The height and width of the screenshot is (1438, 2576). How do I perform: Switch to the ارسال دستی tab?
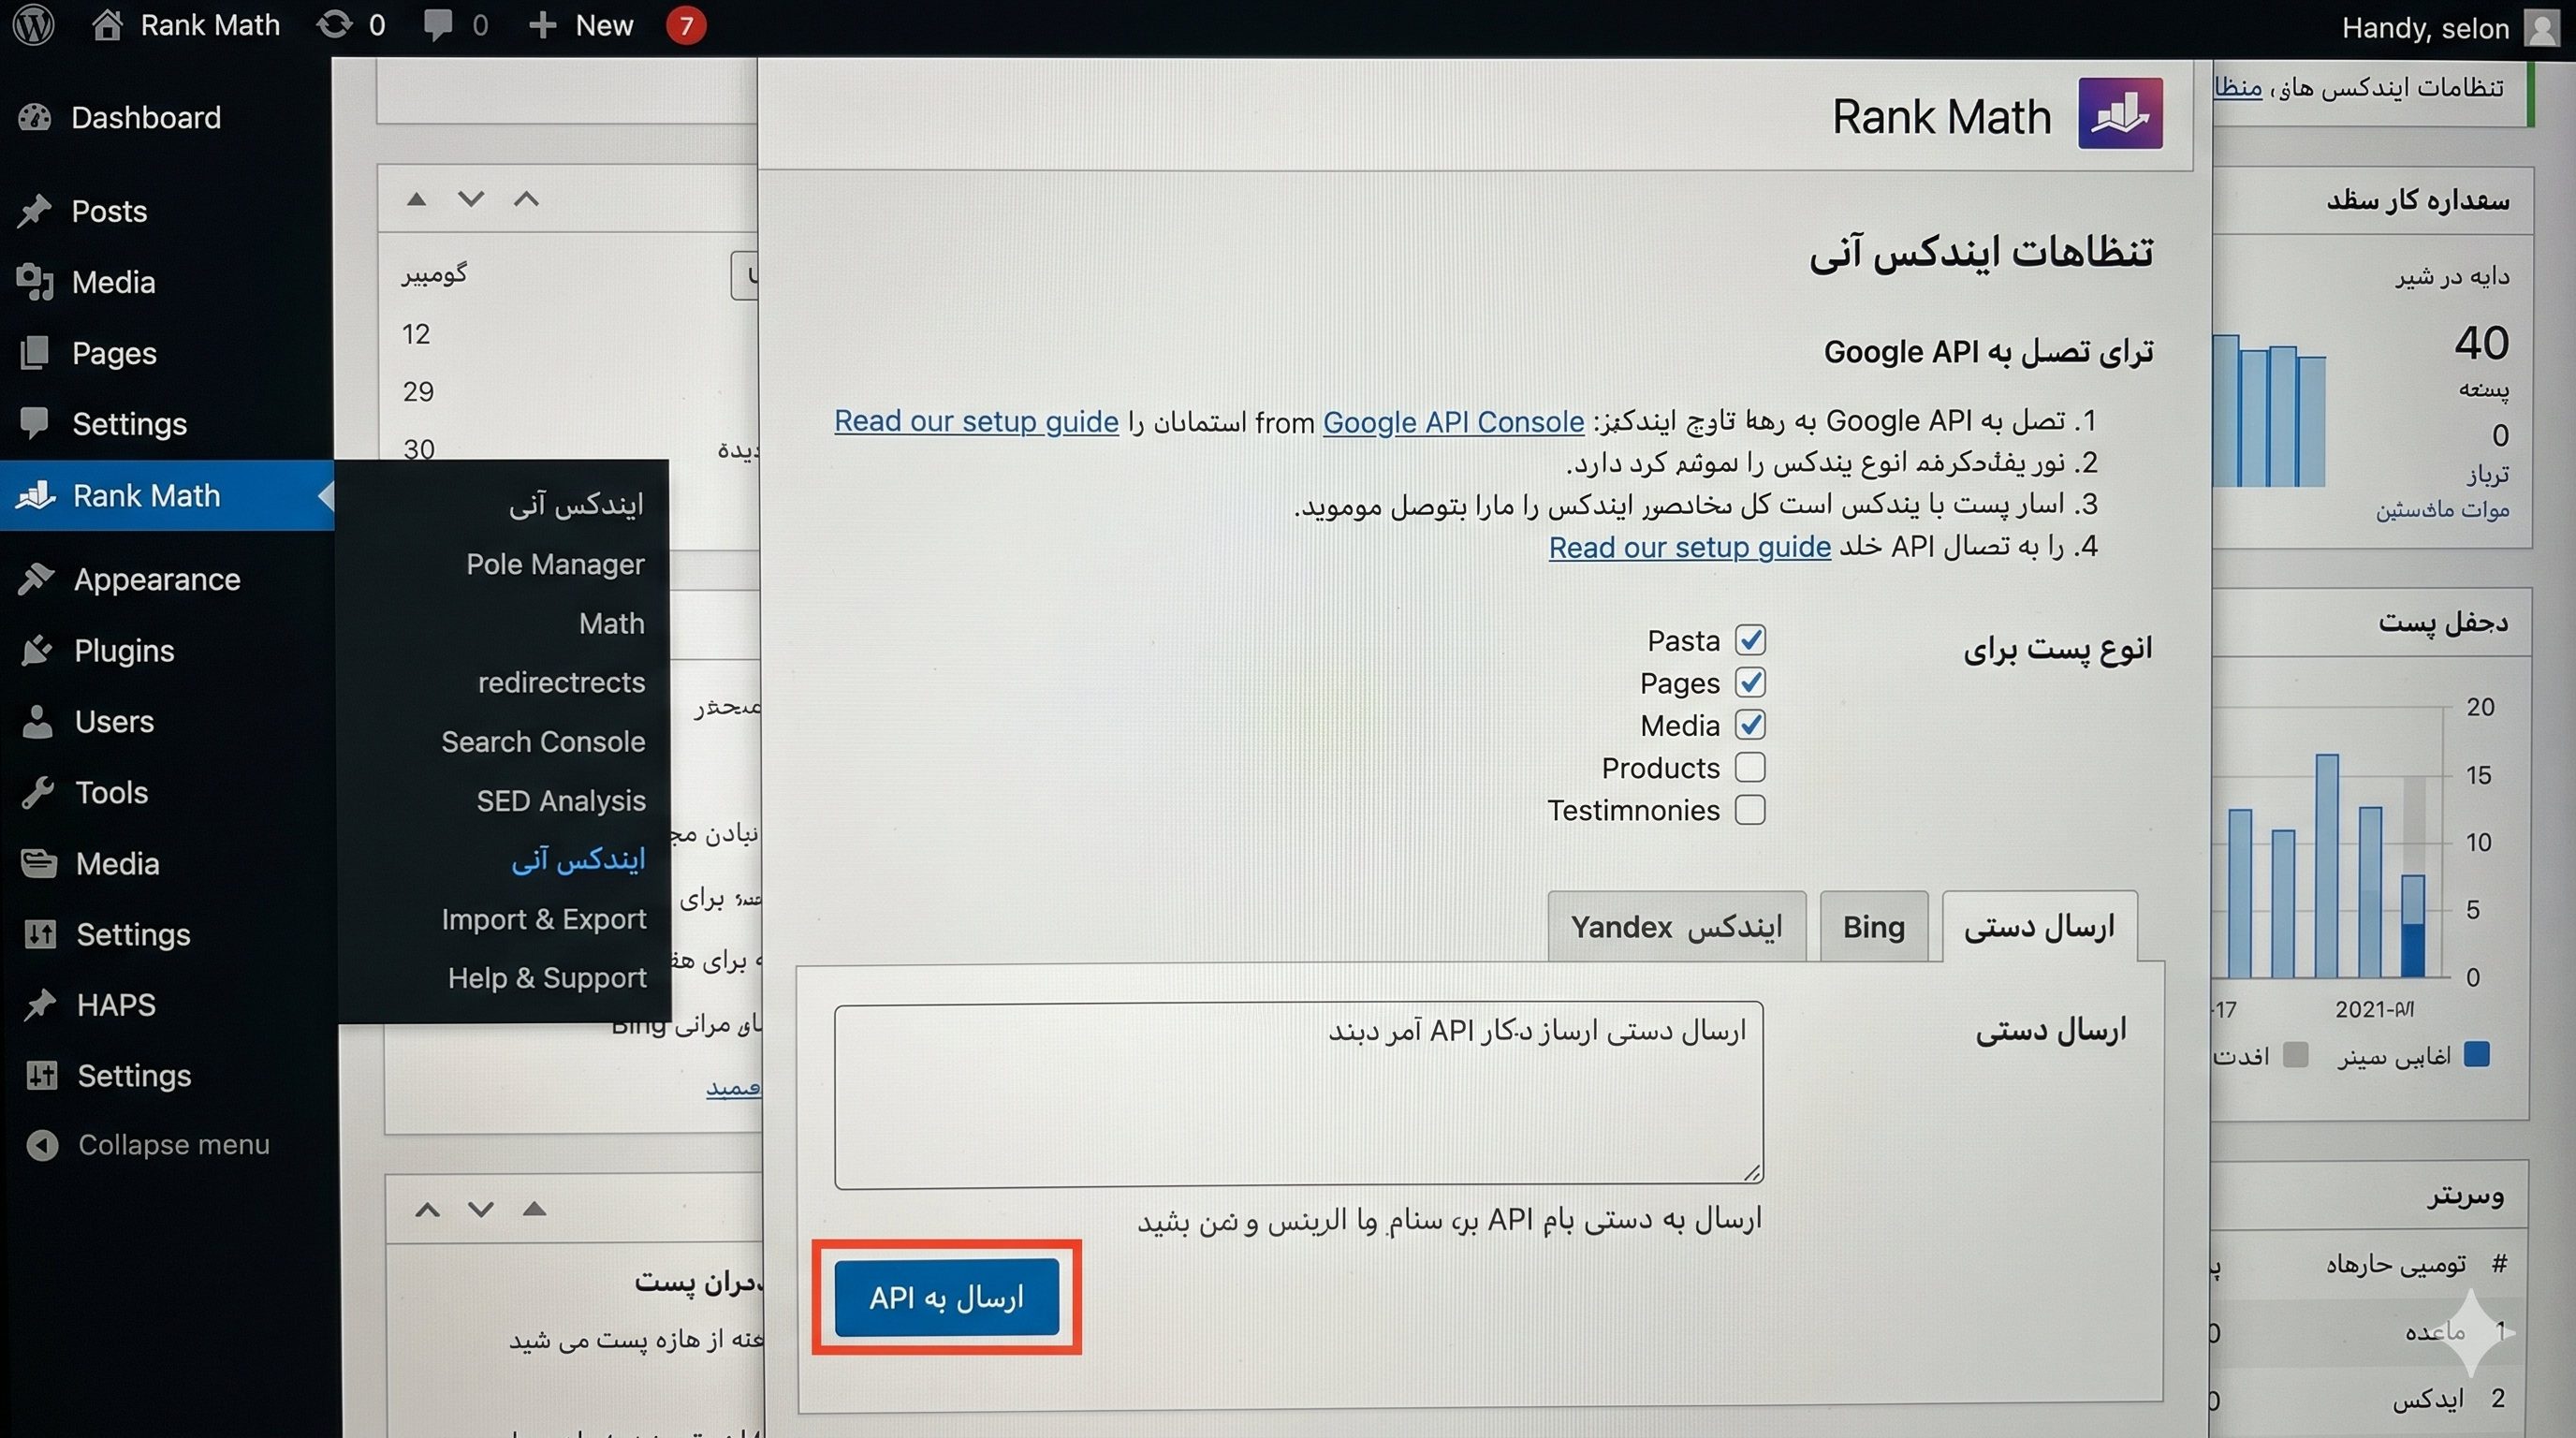(2039, 927)
